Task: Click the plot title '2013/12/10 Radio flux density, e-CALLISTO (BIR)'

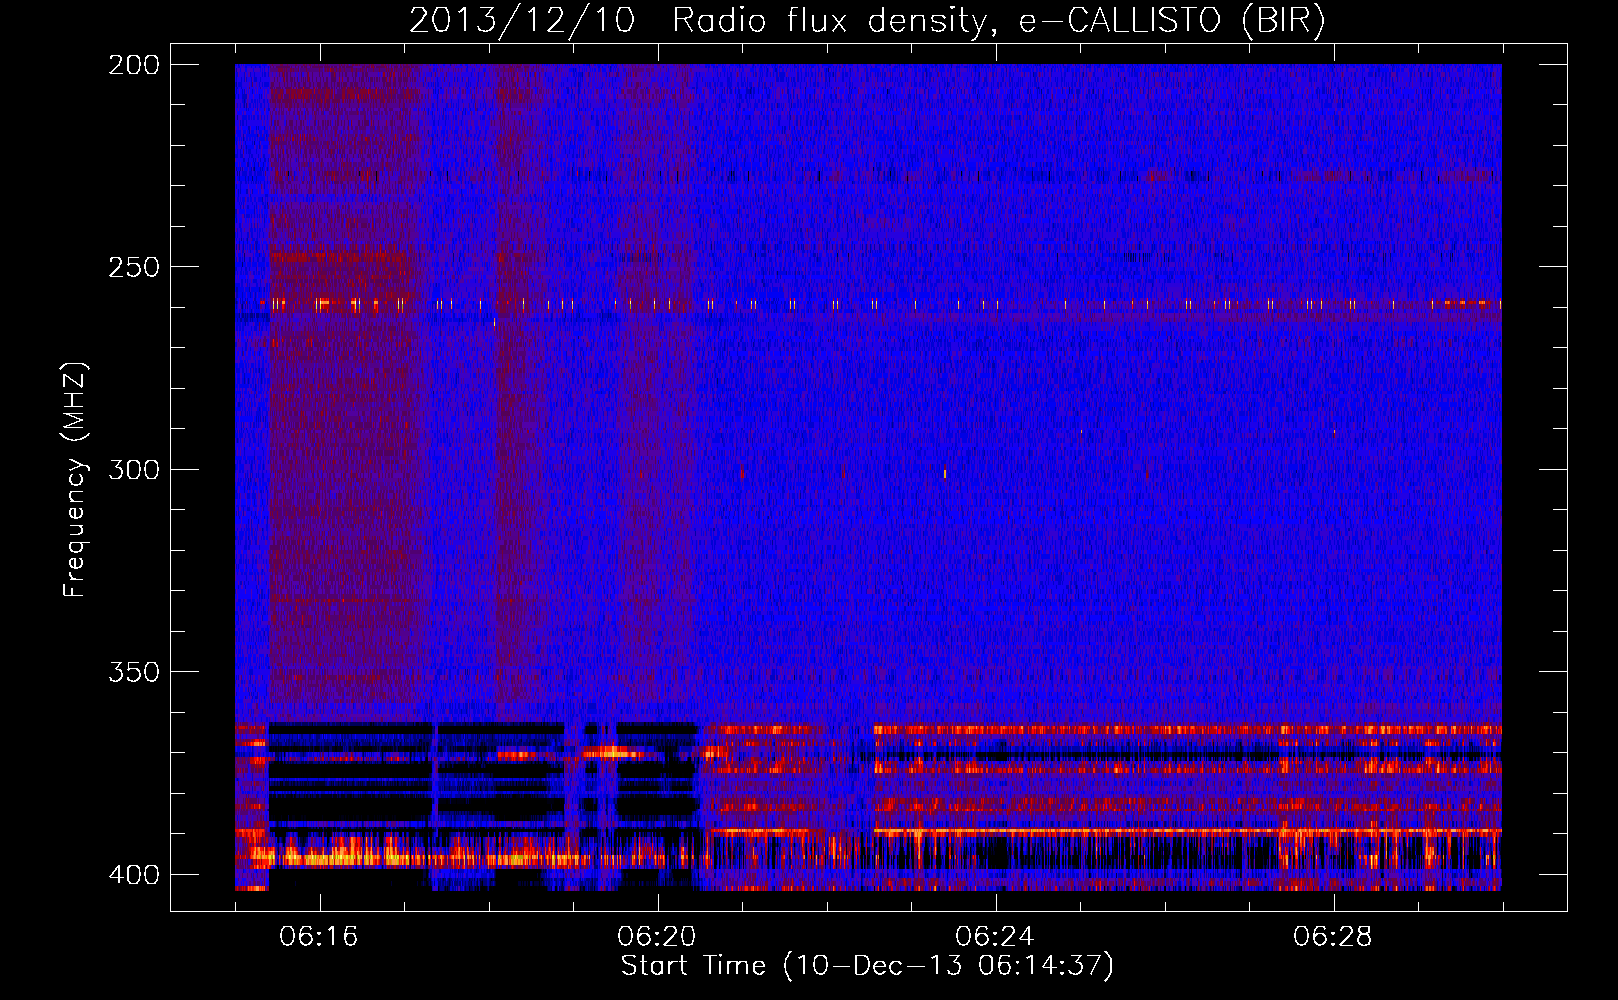Action: pos(867,21)
